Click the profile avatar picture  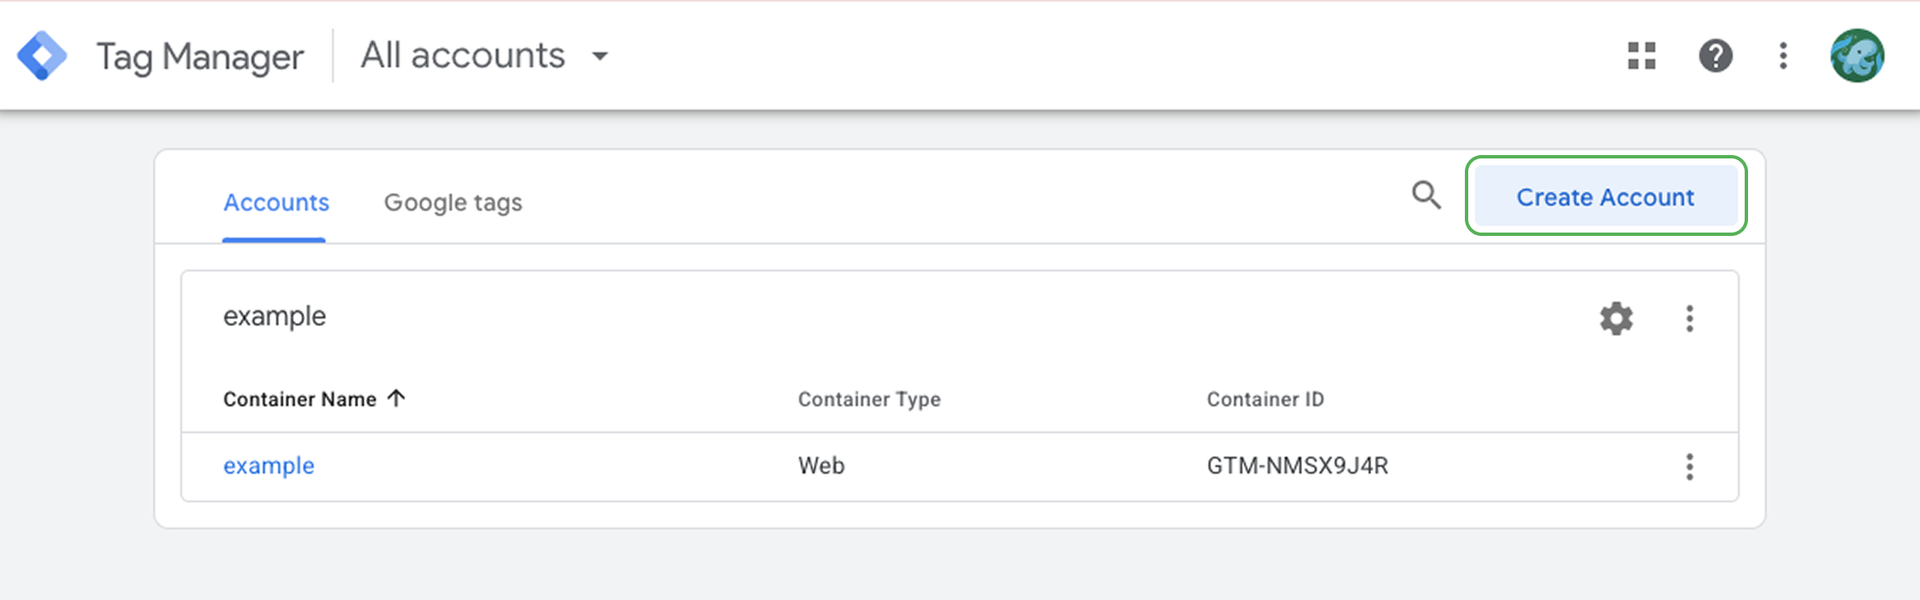coord(1857,56)
